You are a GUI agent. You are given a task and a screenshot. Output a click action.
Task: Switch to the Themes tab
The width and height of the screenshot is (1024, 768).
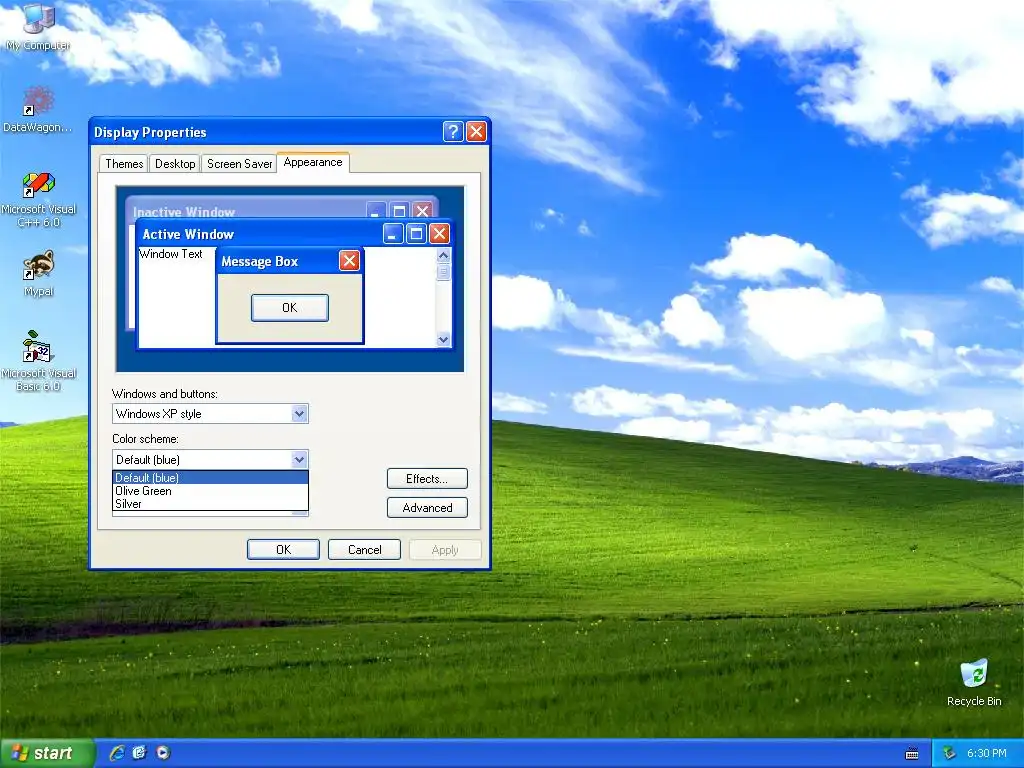[124, 164]
